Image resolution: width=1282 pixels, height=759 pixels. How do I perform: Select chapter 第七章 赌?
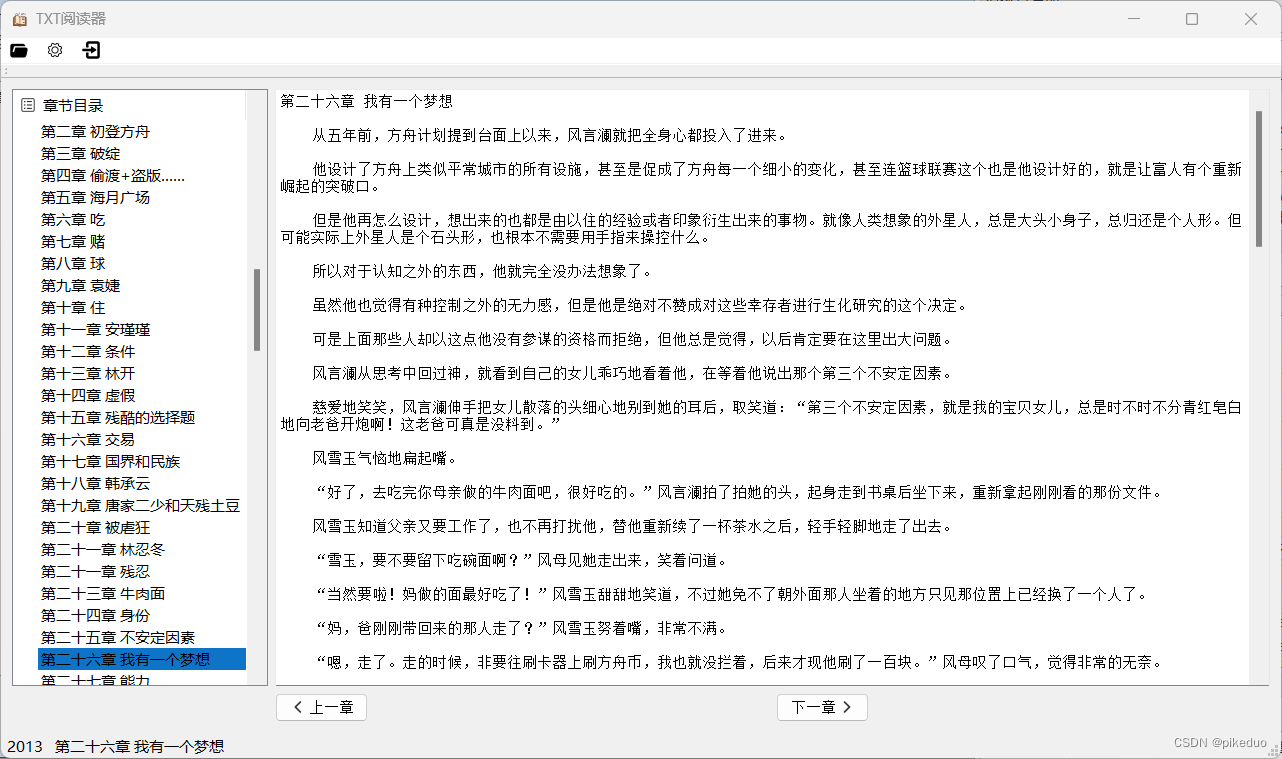click(x=73, y=242)
